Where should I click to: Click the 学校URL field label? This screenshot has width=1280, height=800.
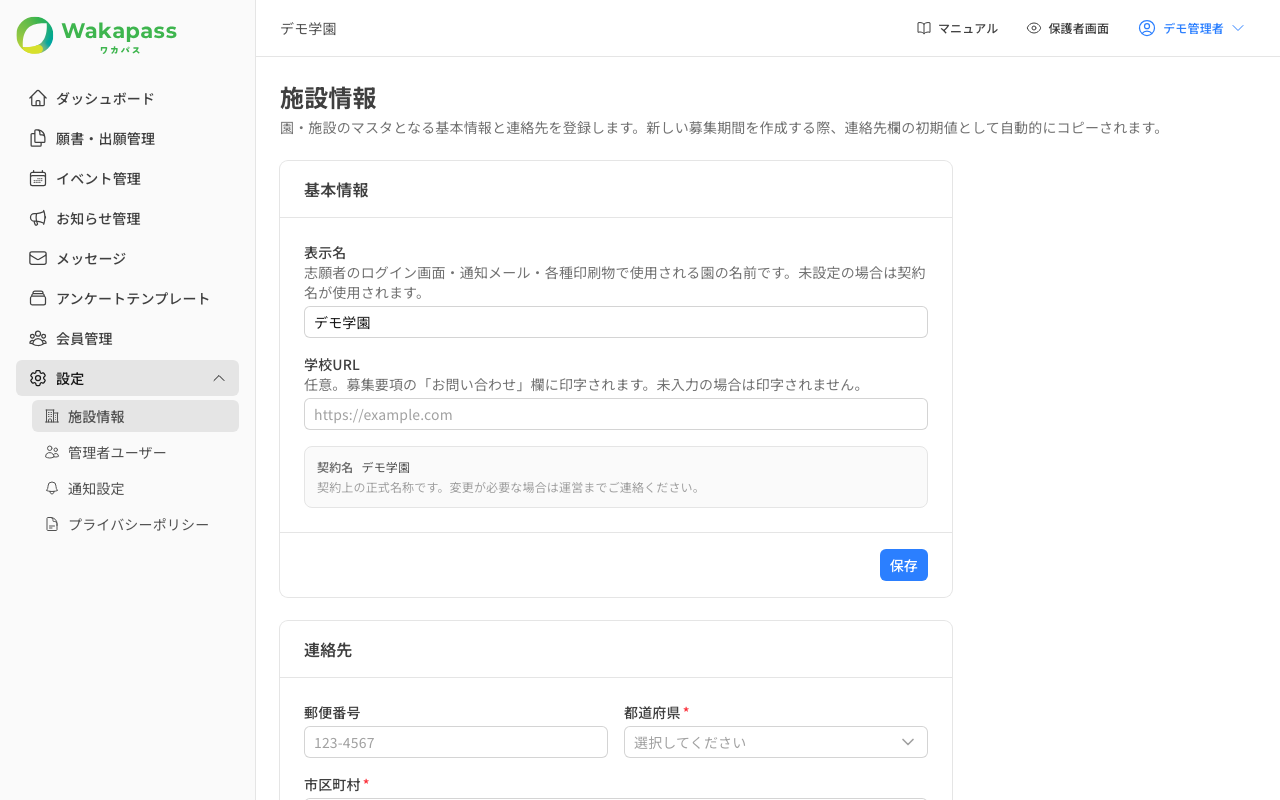[x=332, y=364]
